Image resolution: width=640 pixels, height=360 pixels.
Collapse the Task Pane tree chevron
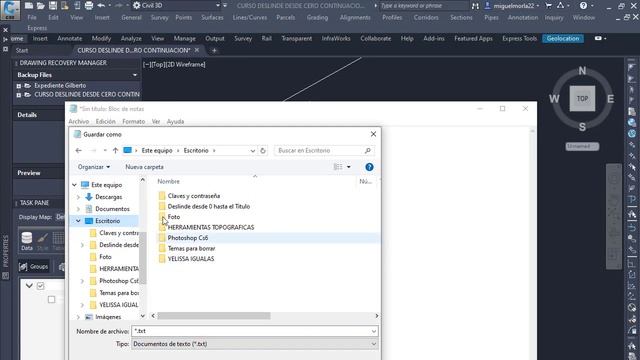point(29,285)
